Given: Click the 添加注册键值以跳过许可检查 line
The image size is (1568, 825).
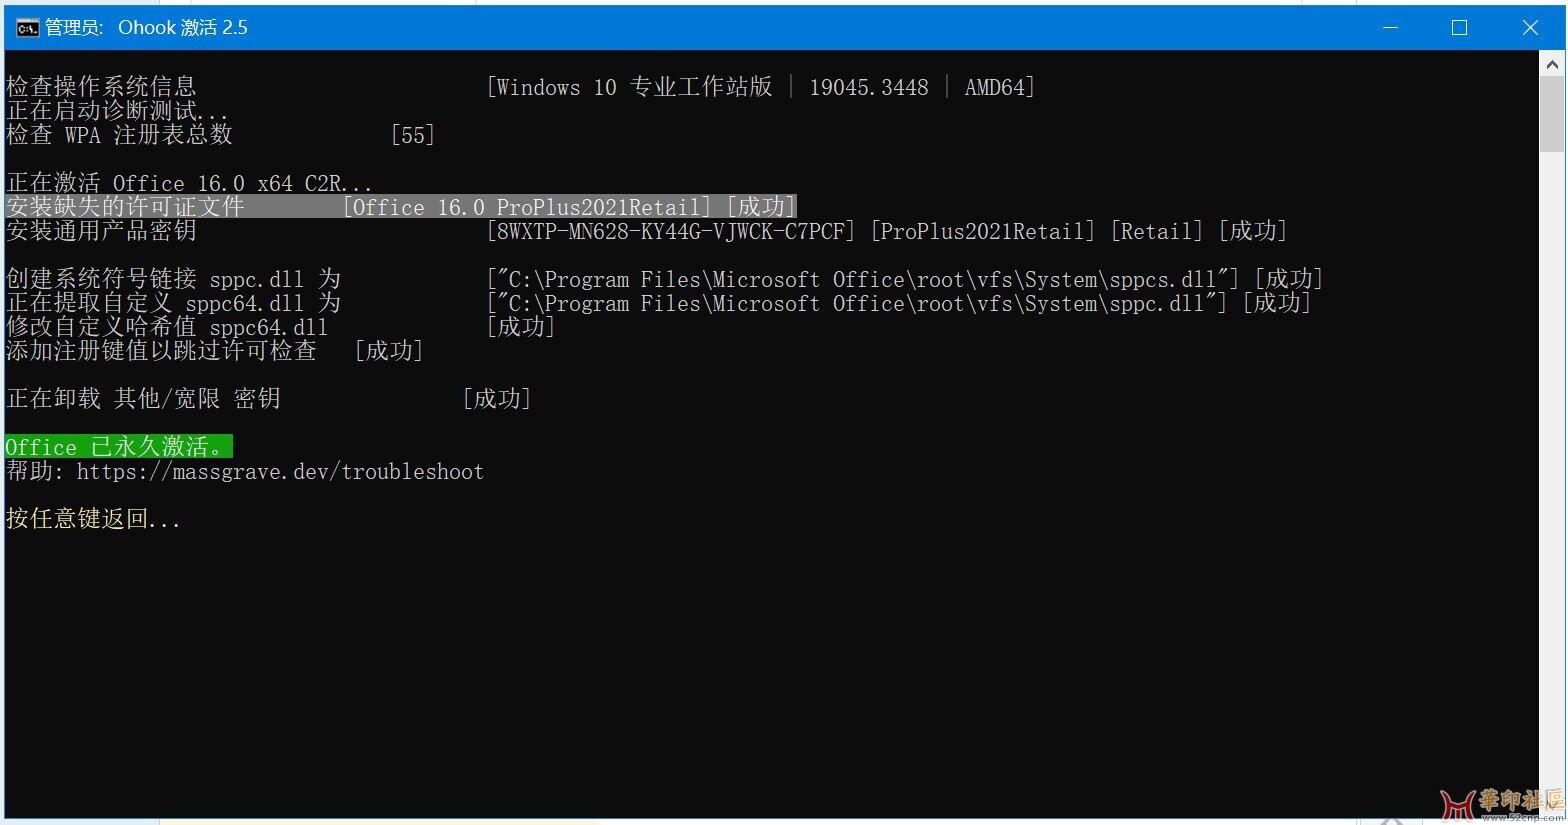Looking at the screenshot, I should click(x=161, y=351).
